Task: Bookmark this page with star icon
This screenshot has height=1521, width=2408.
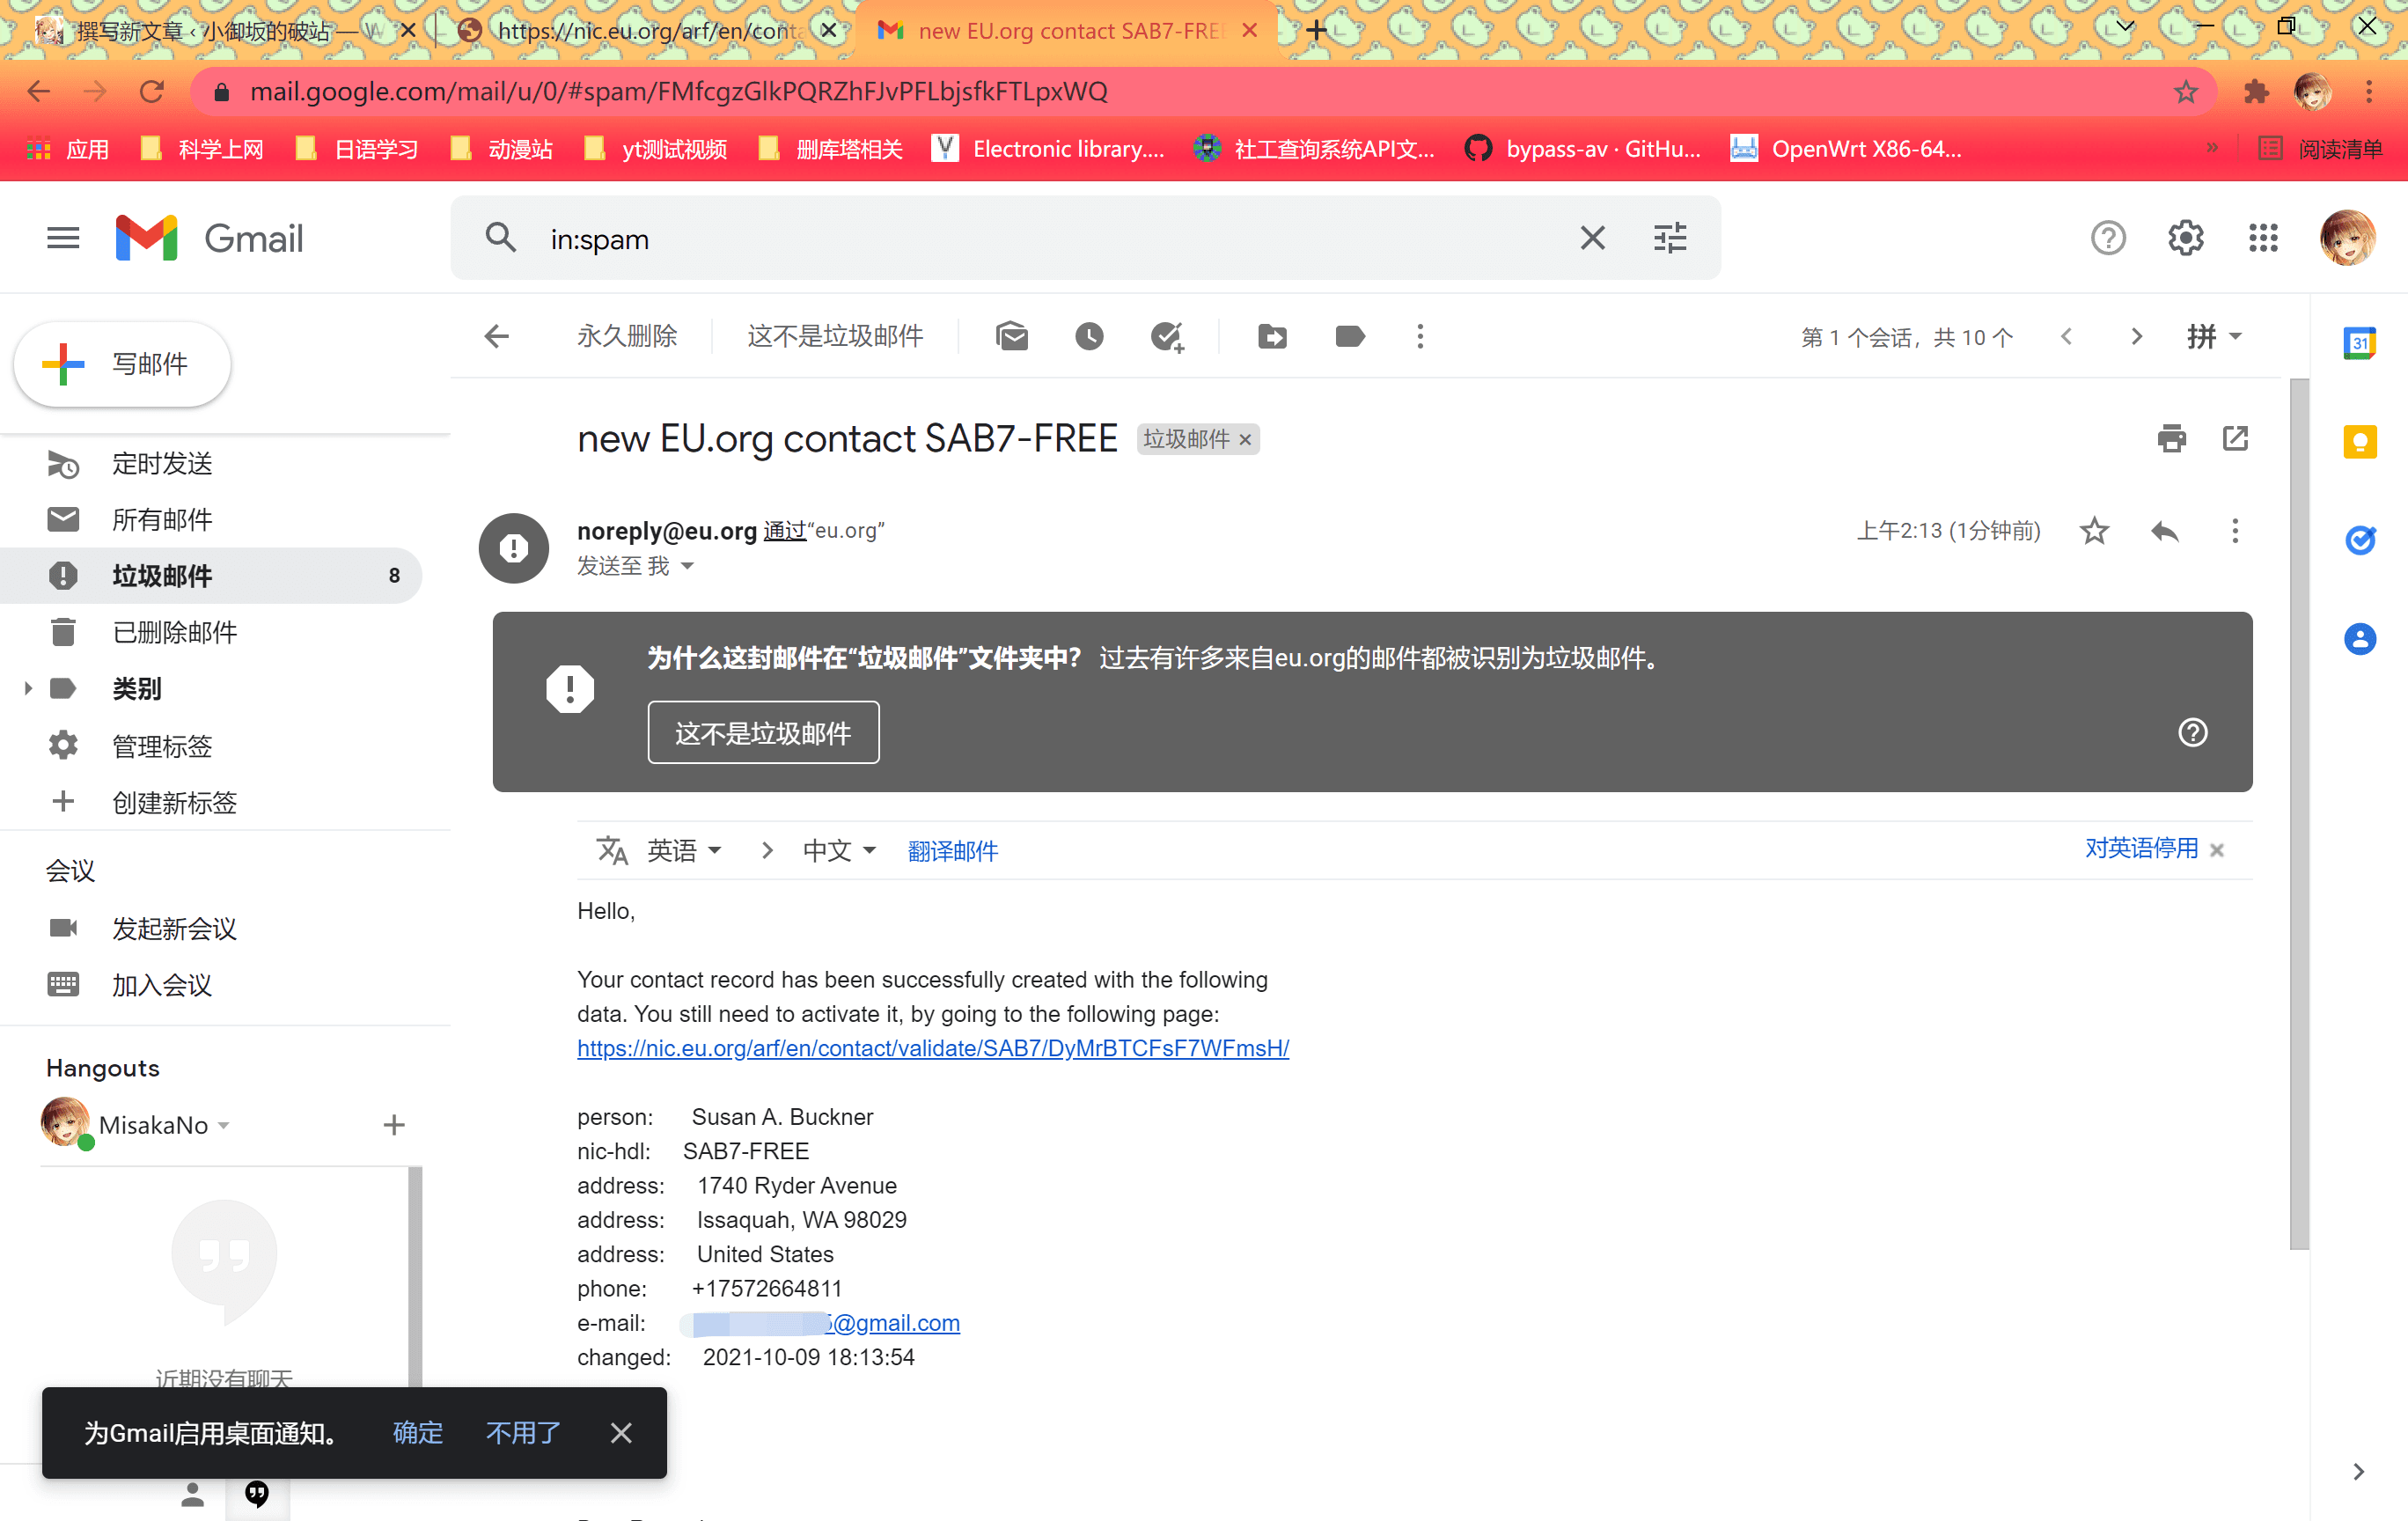Action: pyautogui.click(x=2185, y=92)
